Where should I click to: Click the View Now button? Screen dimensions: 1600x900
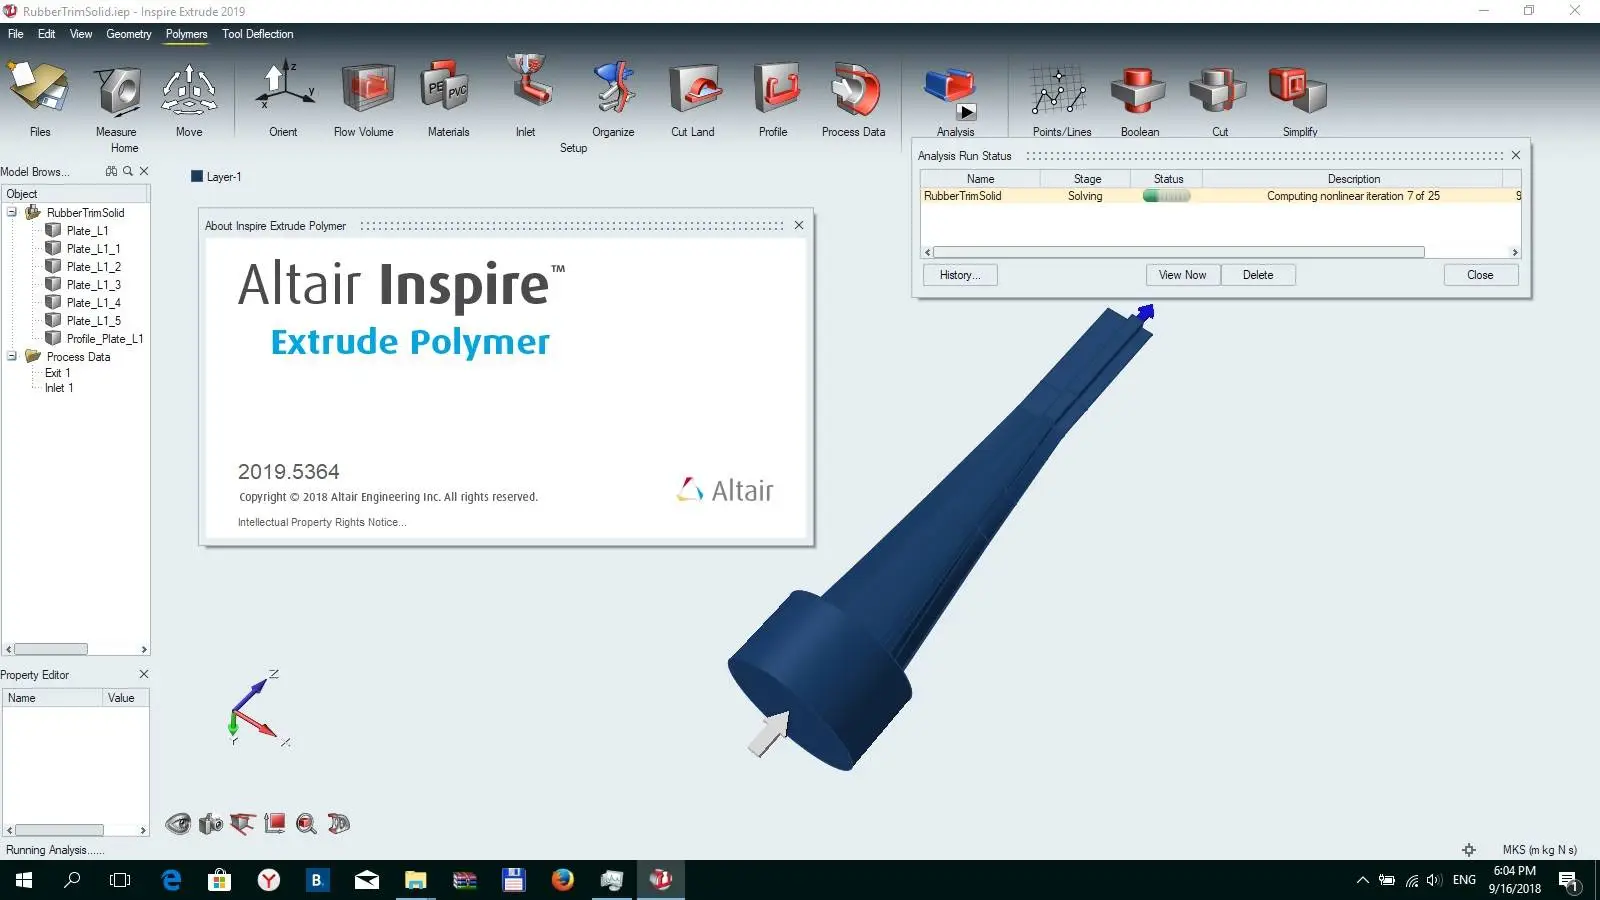1183,275
